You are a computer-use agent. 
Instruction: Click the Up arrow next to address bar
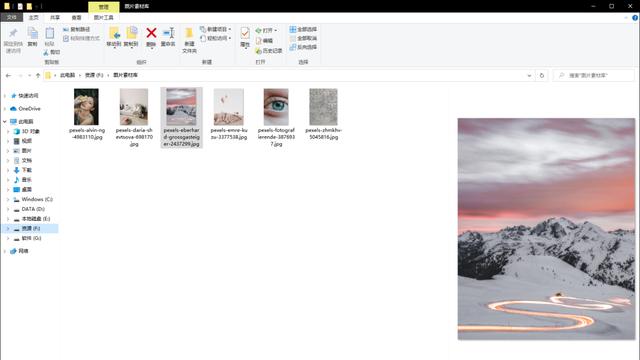point(38,76)
